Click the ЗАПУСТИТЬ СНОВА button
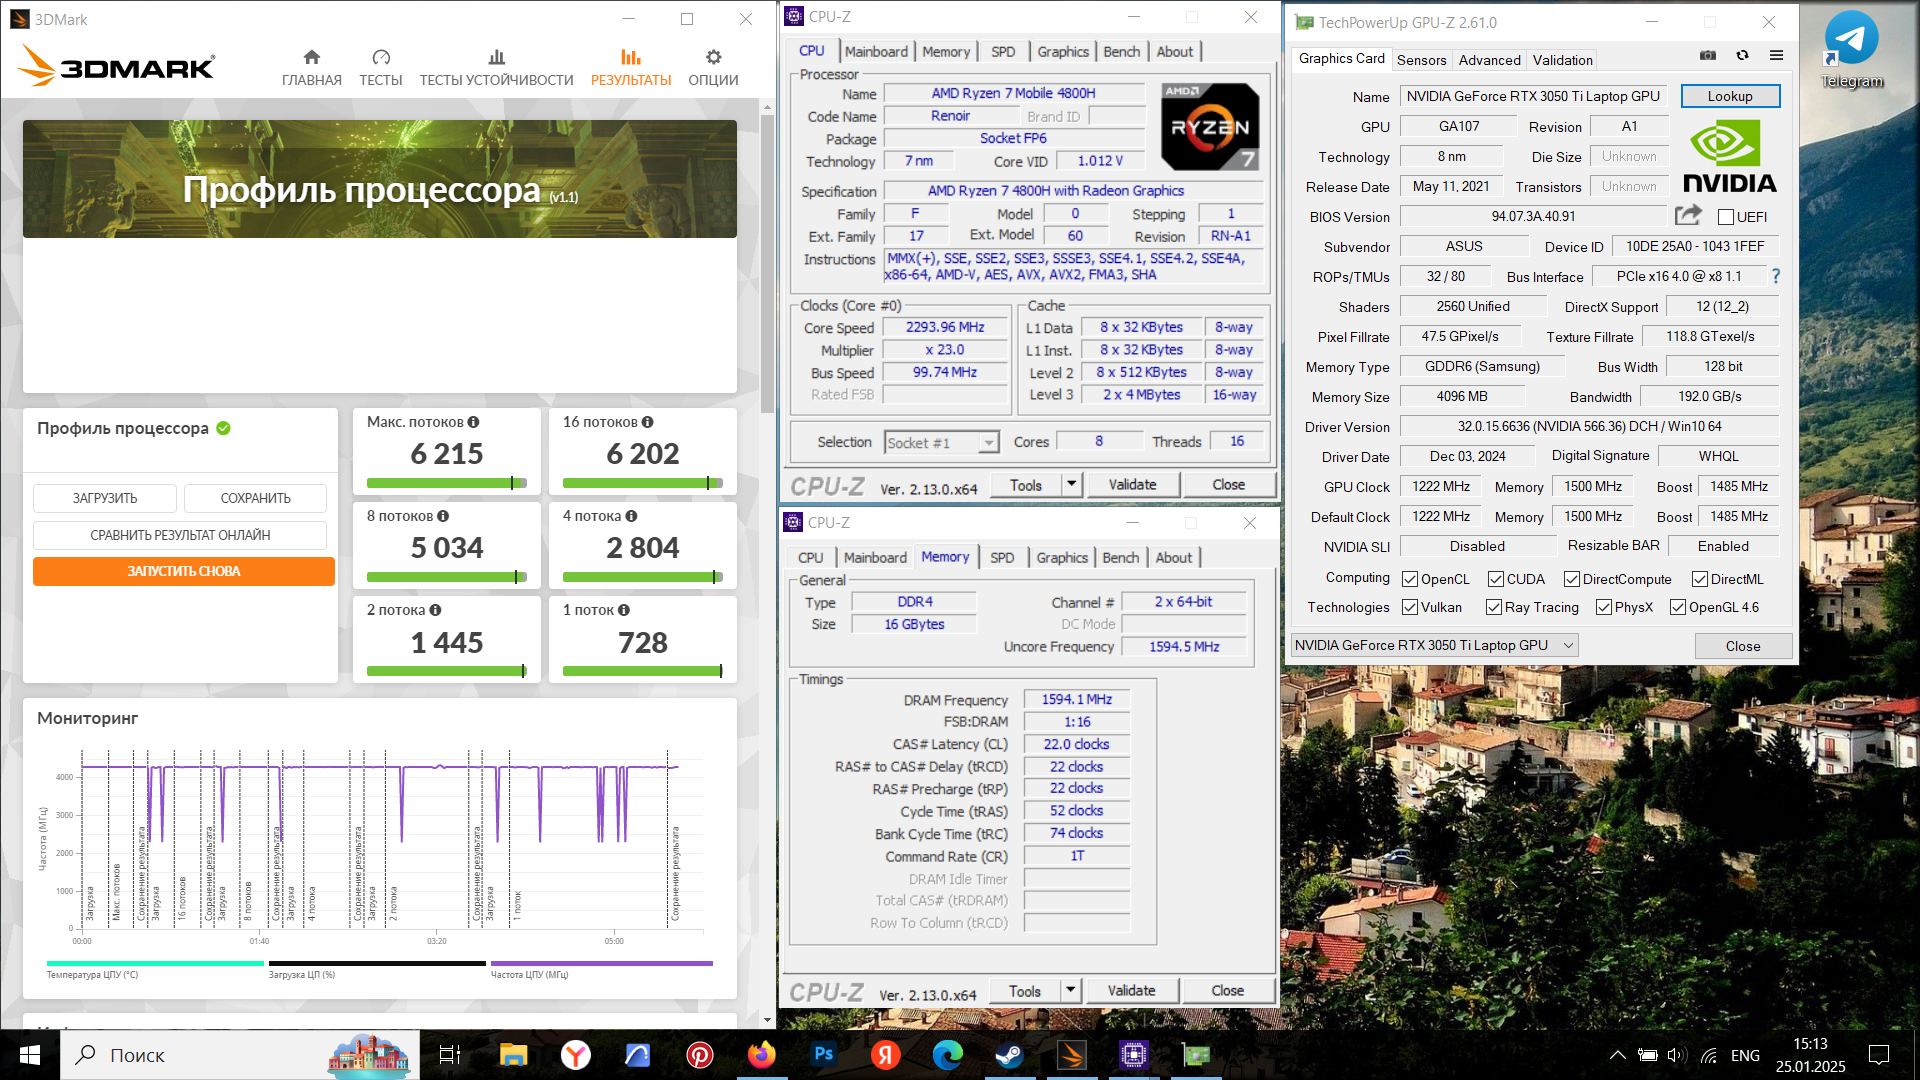Image resolution: width=1920 pixels, height=1080 pixels. (x=184, y=571)
